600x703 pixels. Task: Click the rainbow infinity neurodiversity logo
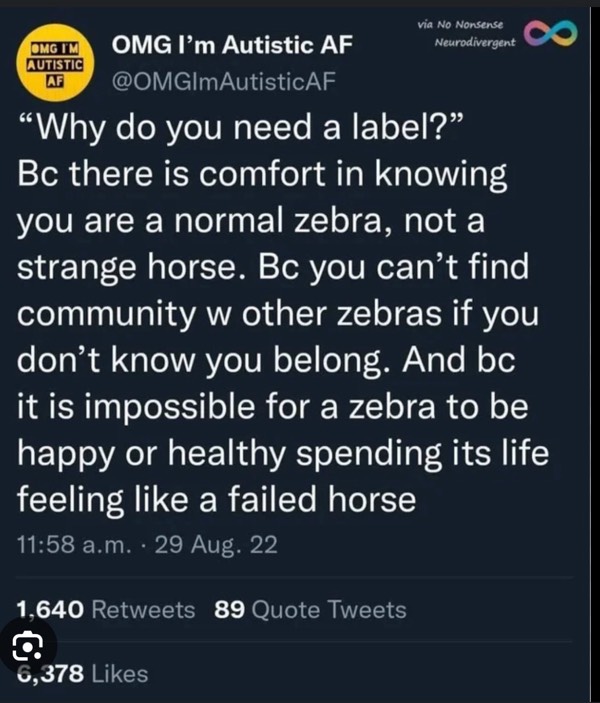[550, 33]
